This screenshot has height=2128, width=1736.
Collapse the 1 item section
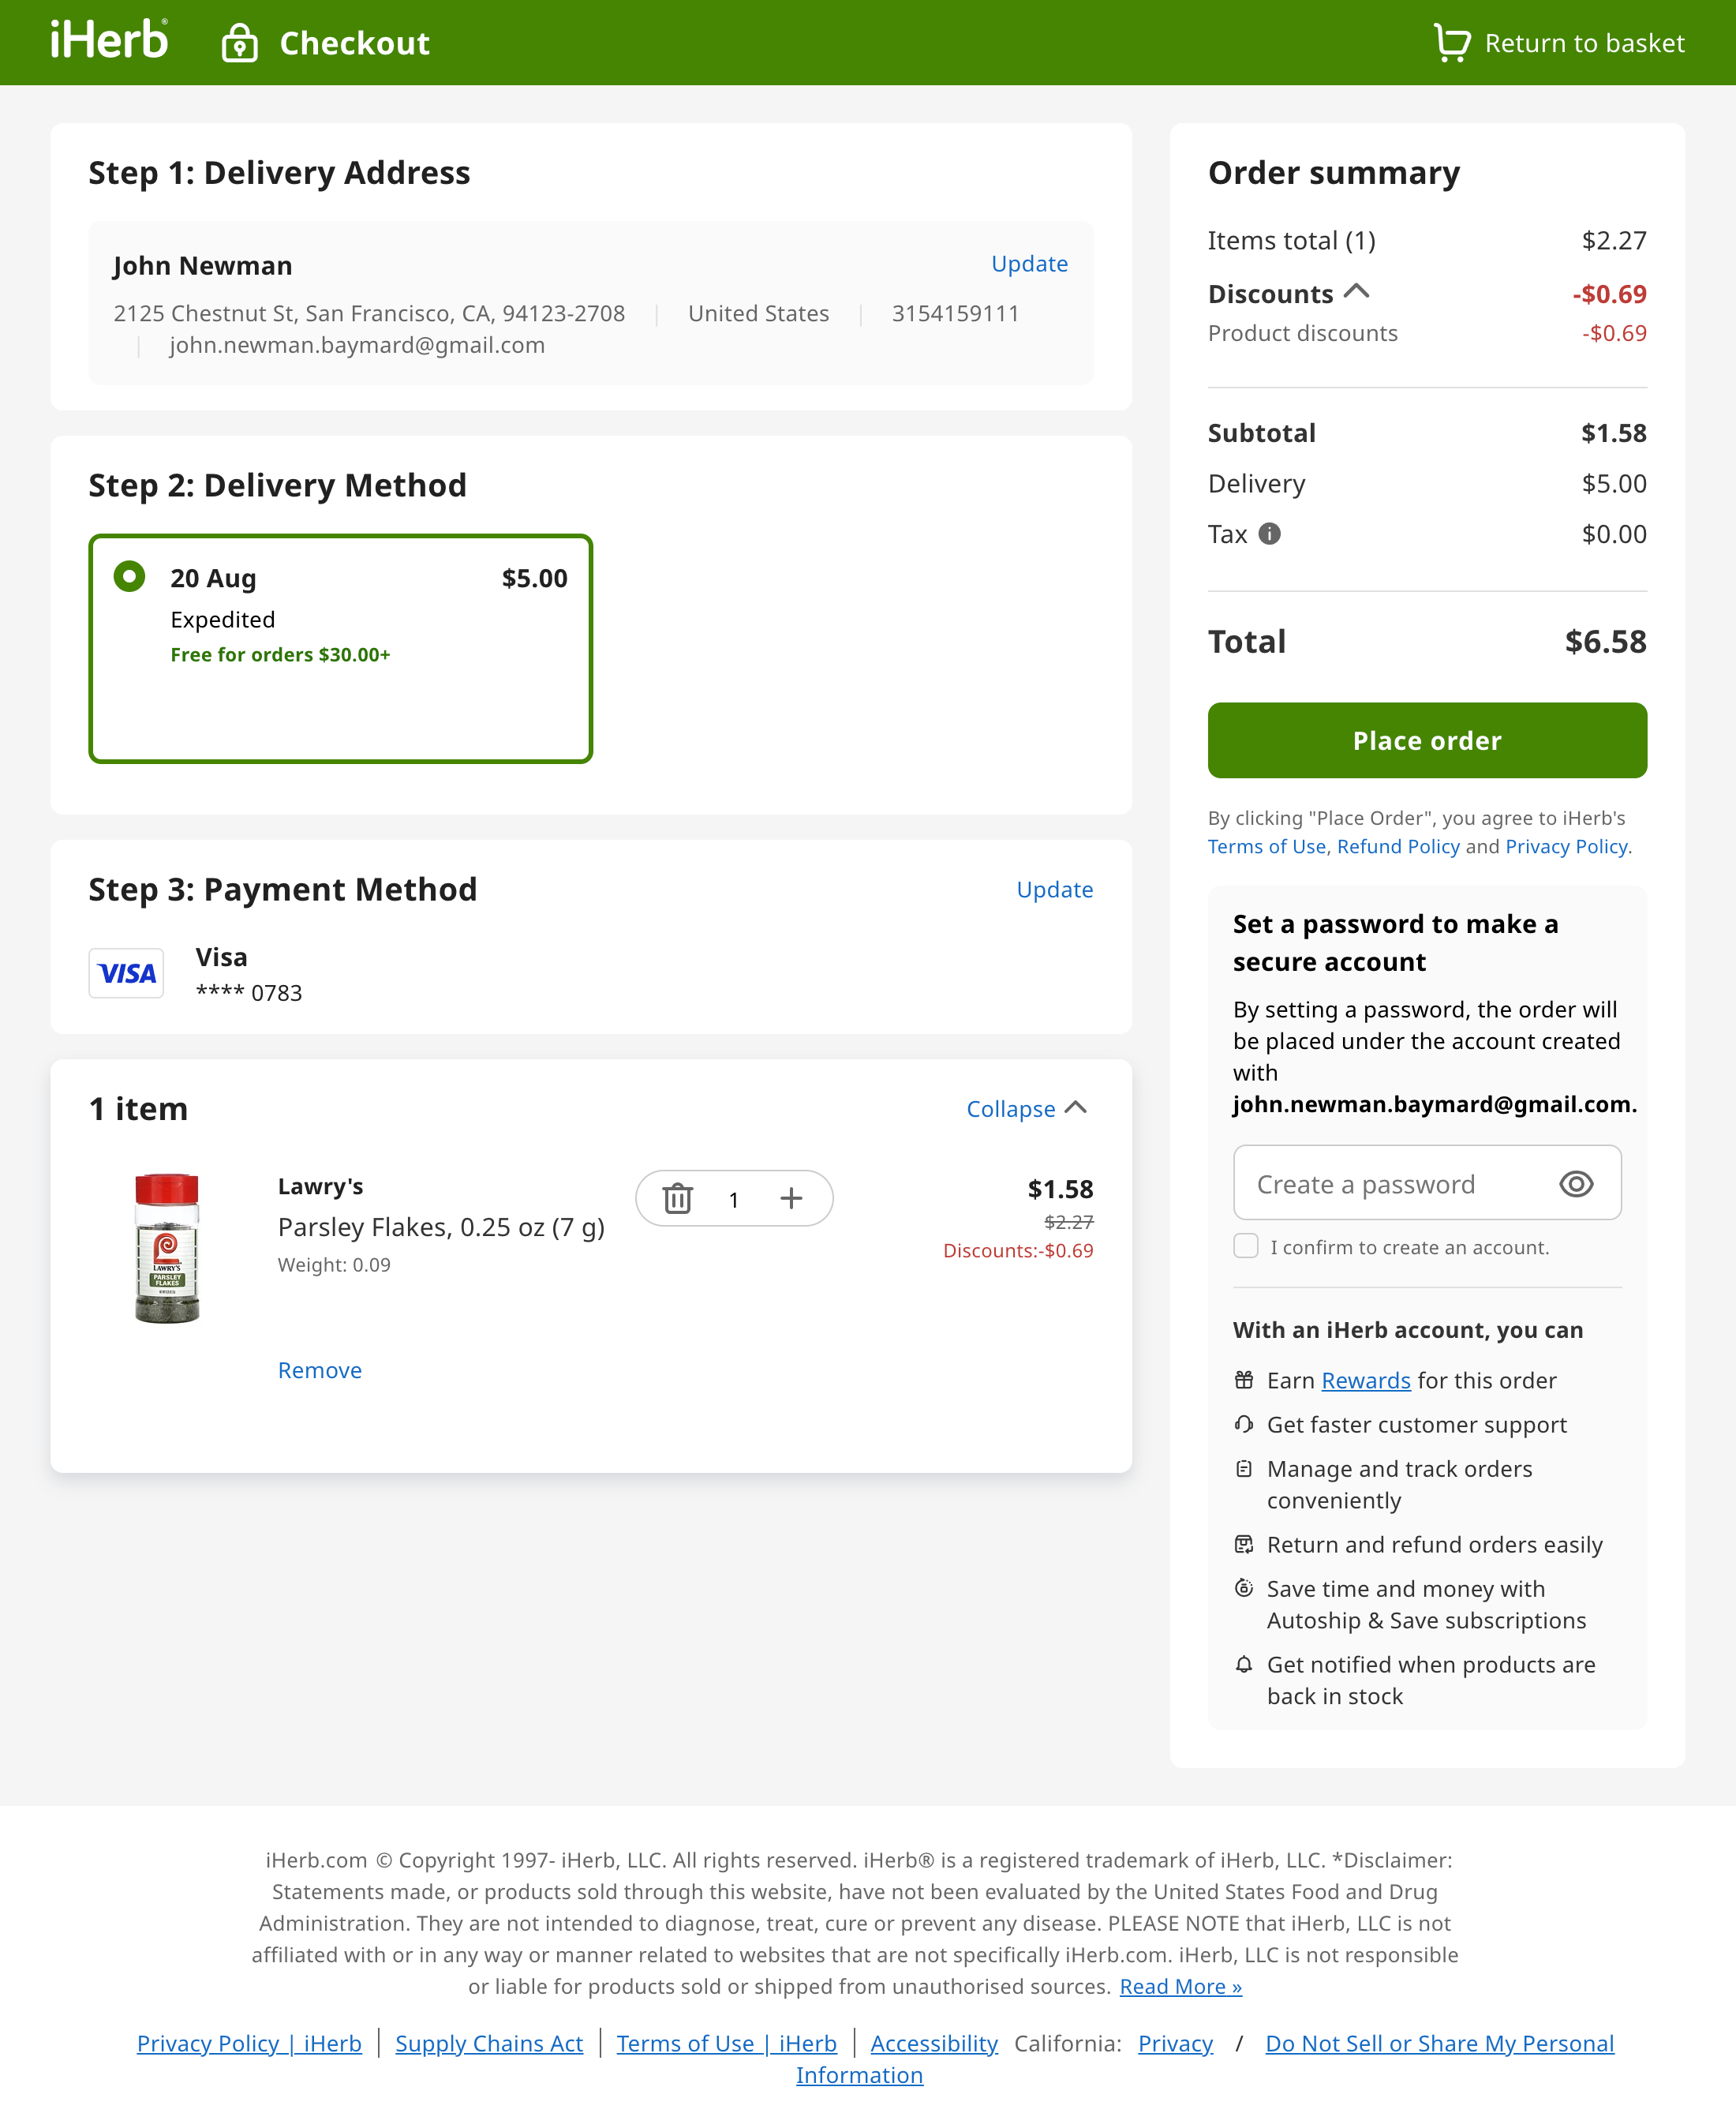(x=1027, y=1108)
